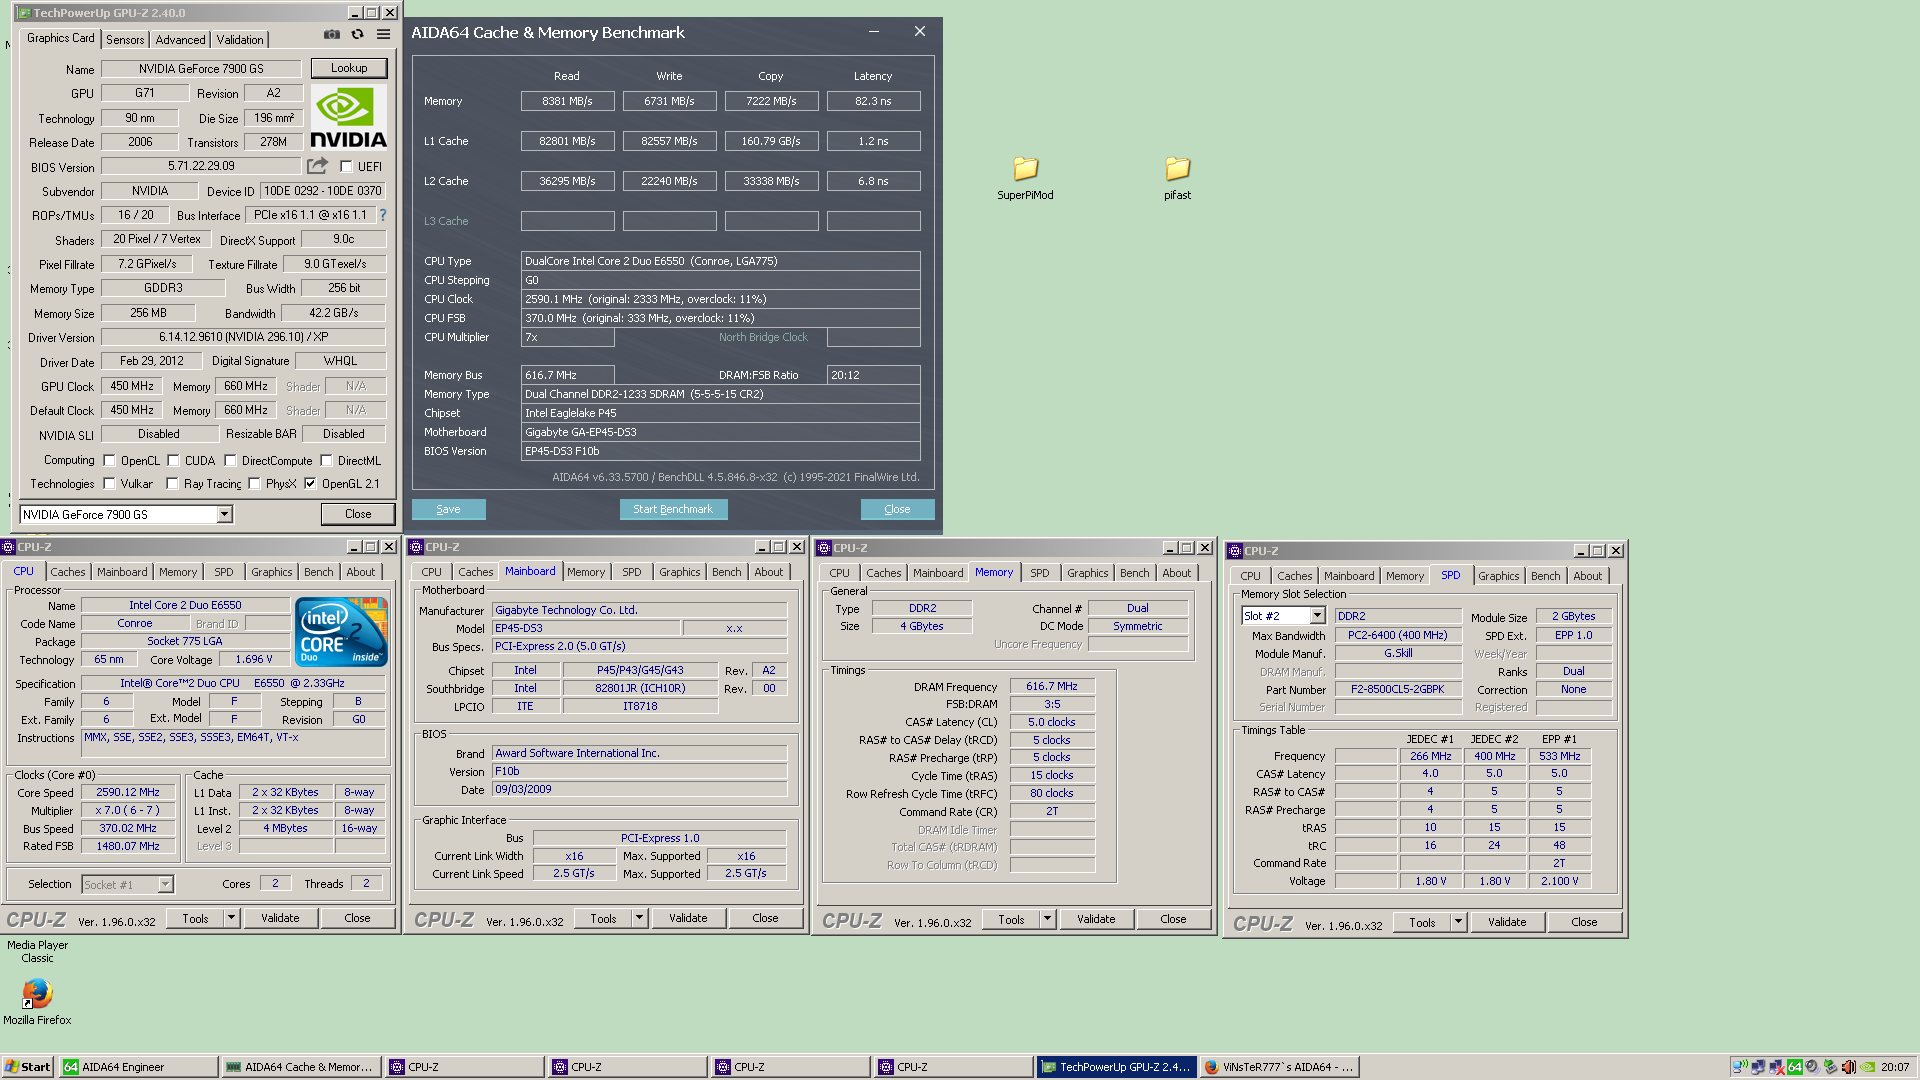The width and height of the screenshot is (1920, 1080).
Task: Click the connected network computers tray icon
Action: pos(1758,1067)
